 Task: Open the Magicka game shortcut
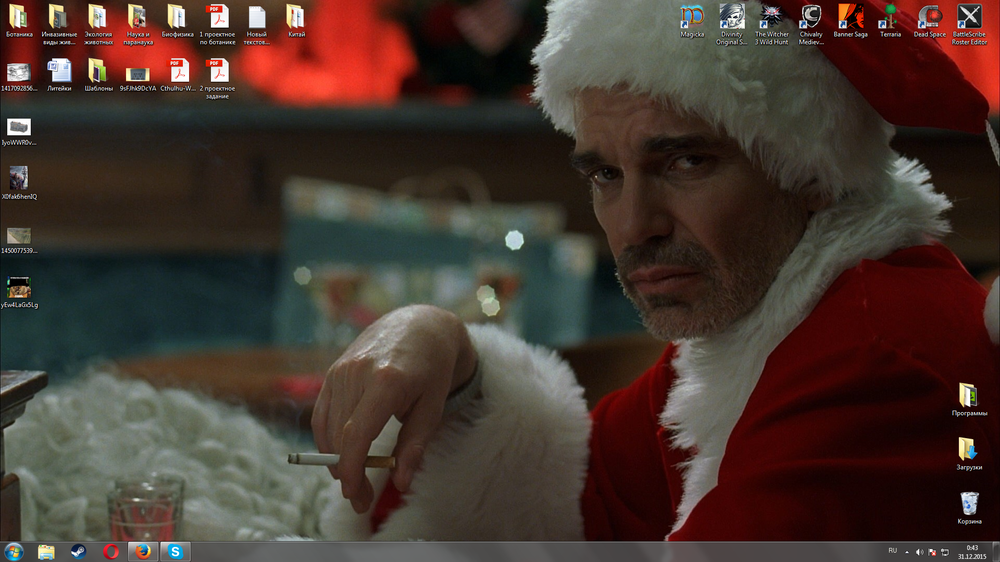tap(692, 17)
